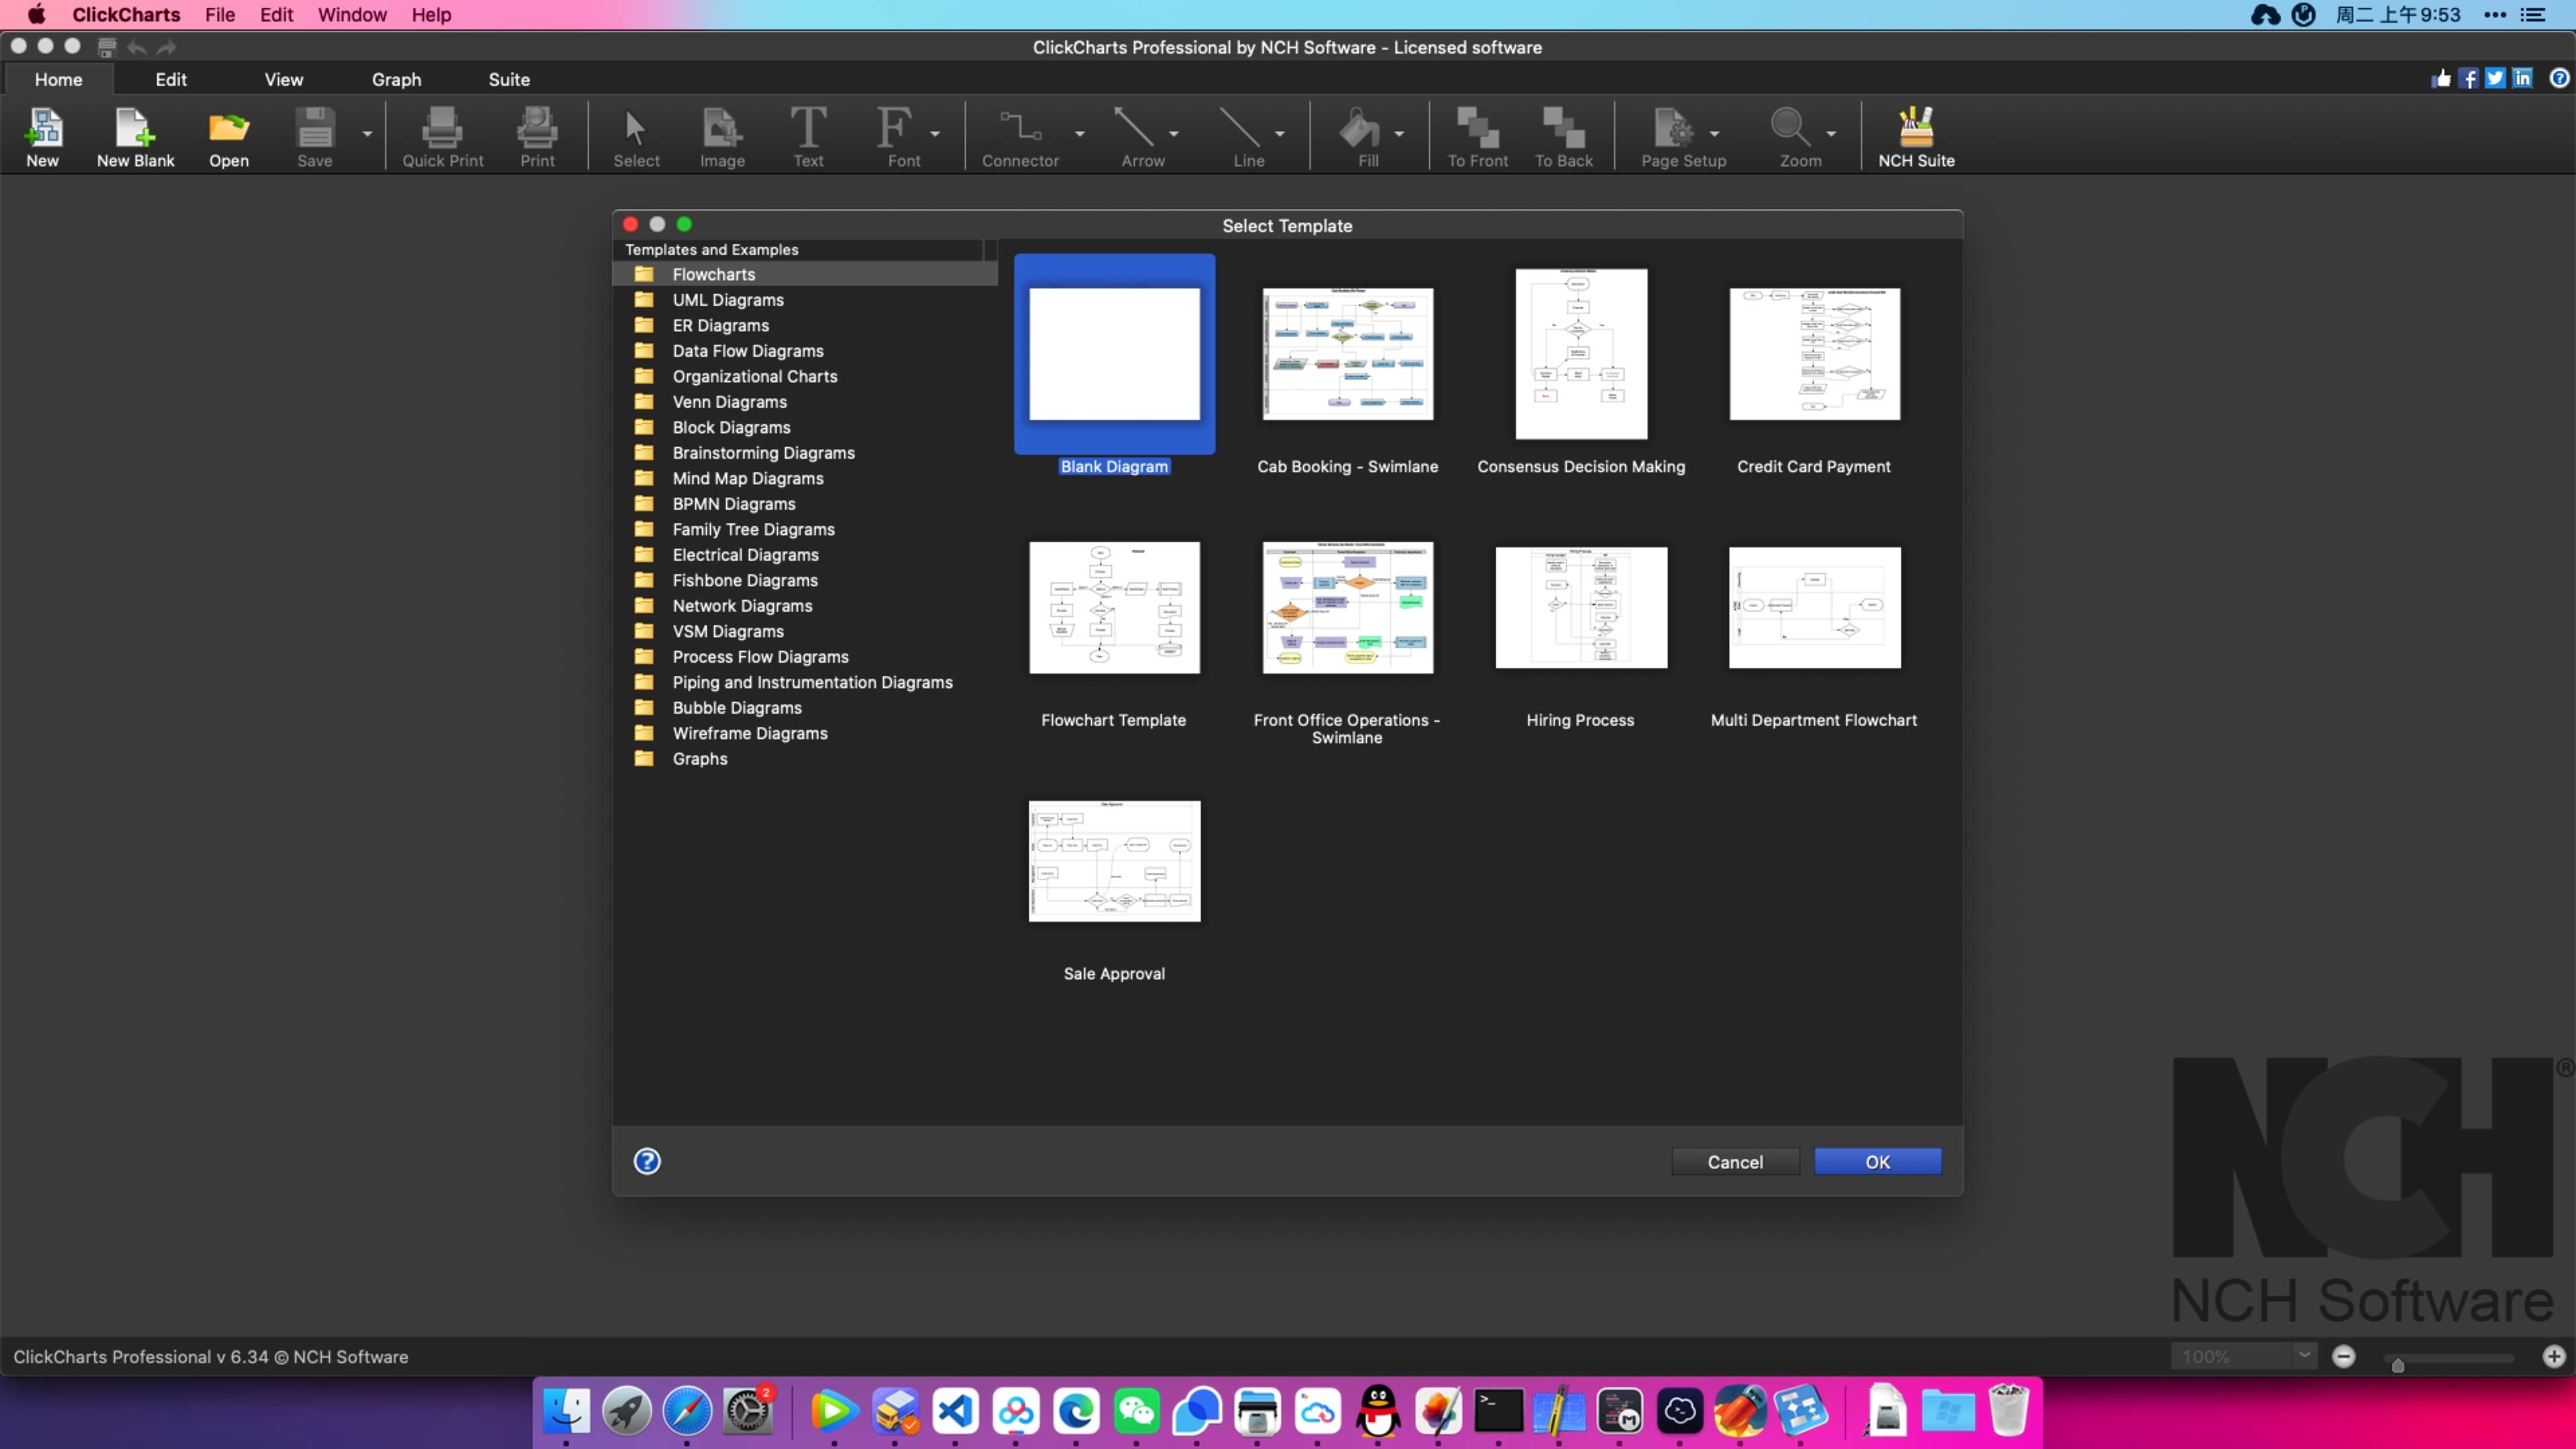Select the Connector tool
The width and height of the screenshot is (2576, 1449).
pyautogui.click(x=1020, y=136)
